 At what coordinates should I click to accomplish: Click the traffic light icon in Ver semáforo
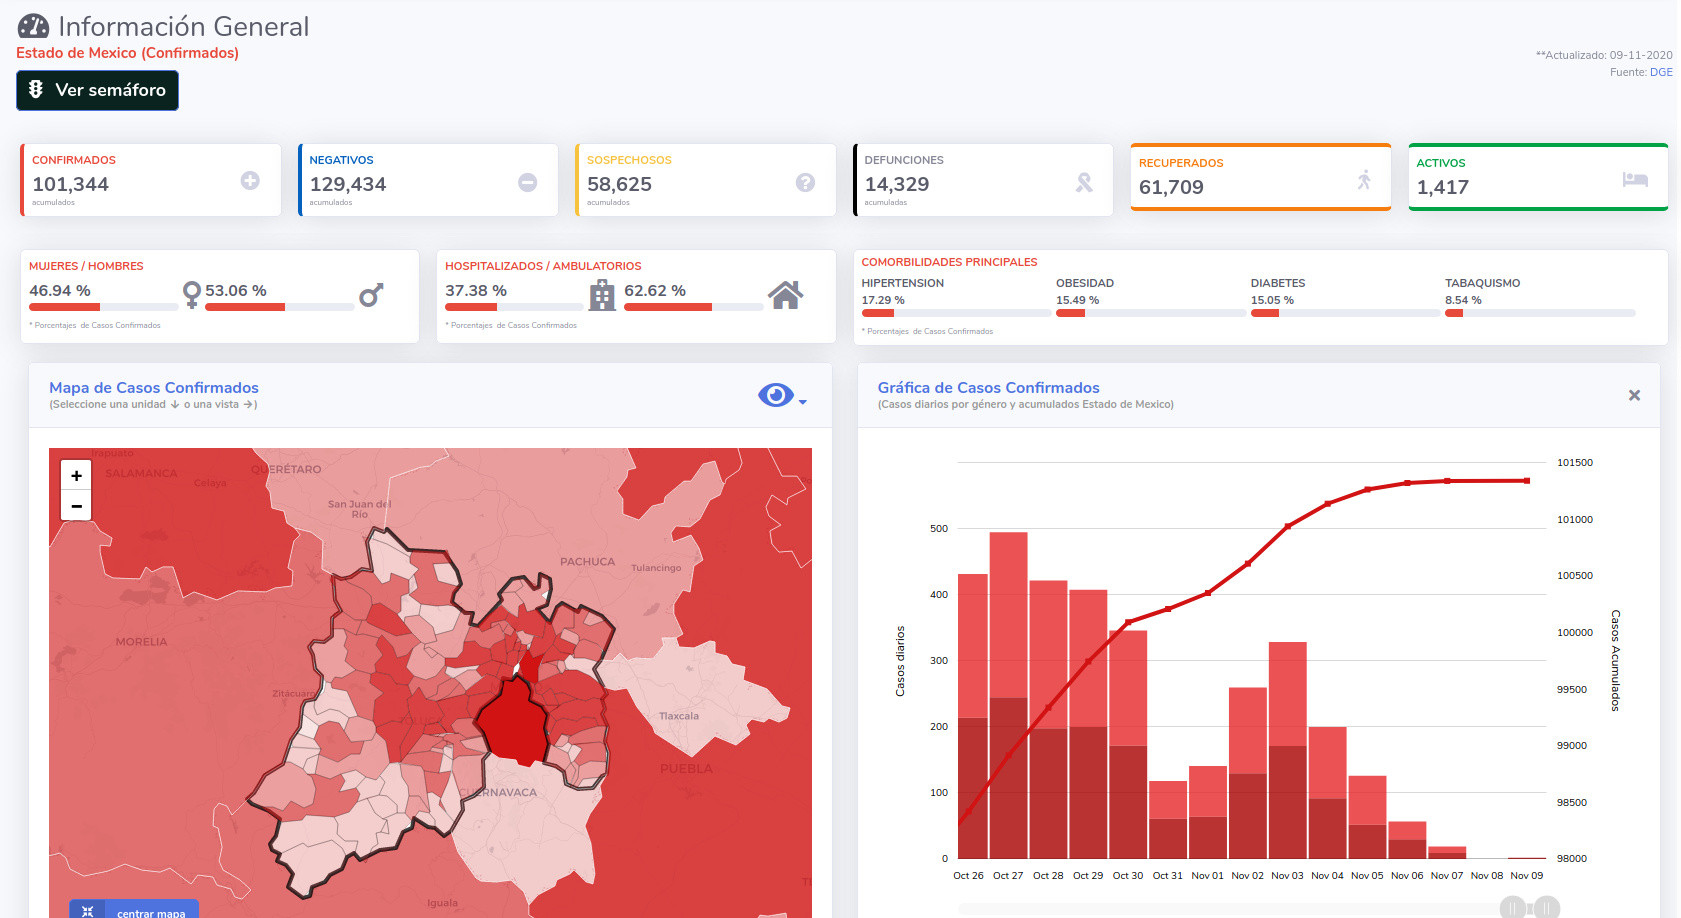[x=36, y=89]
